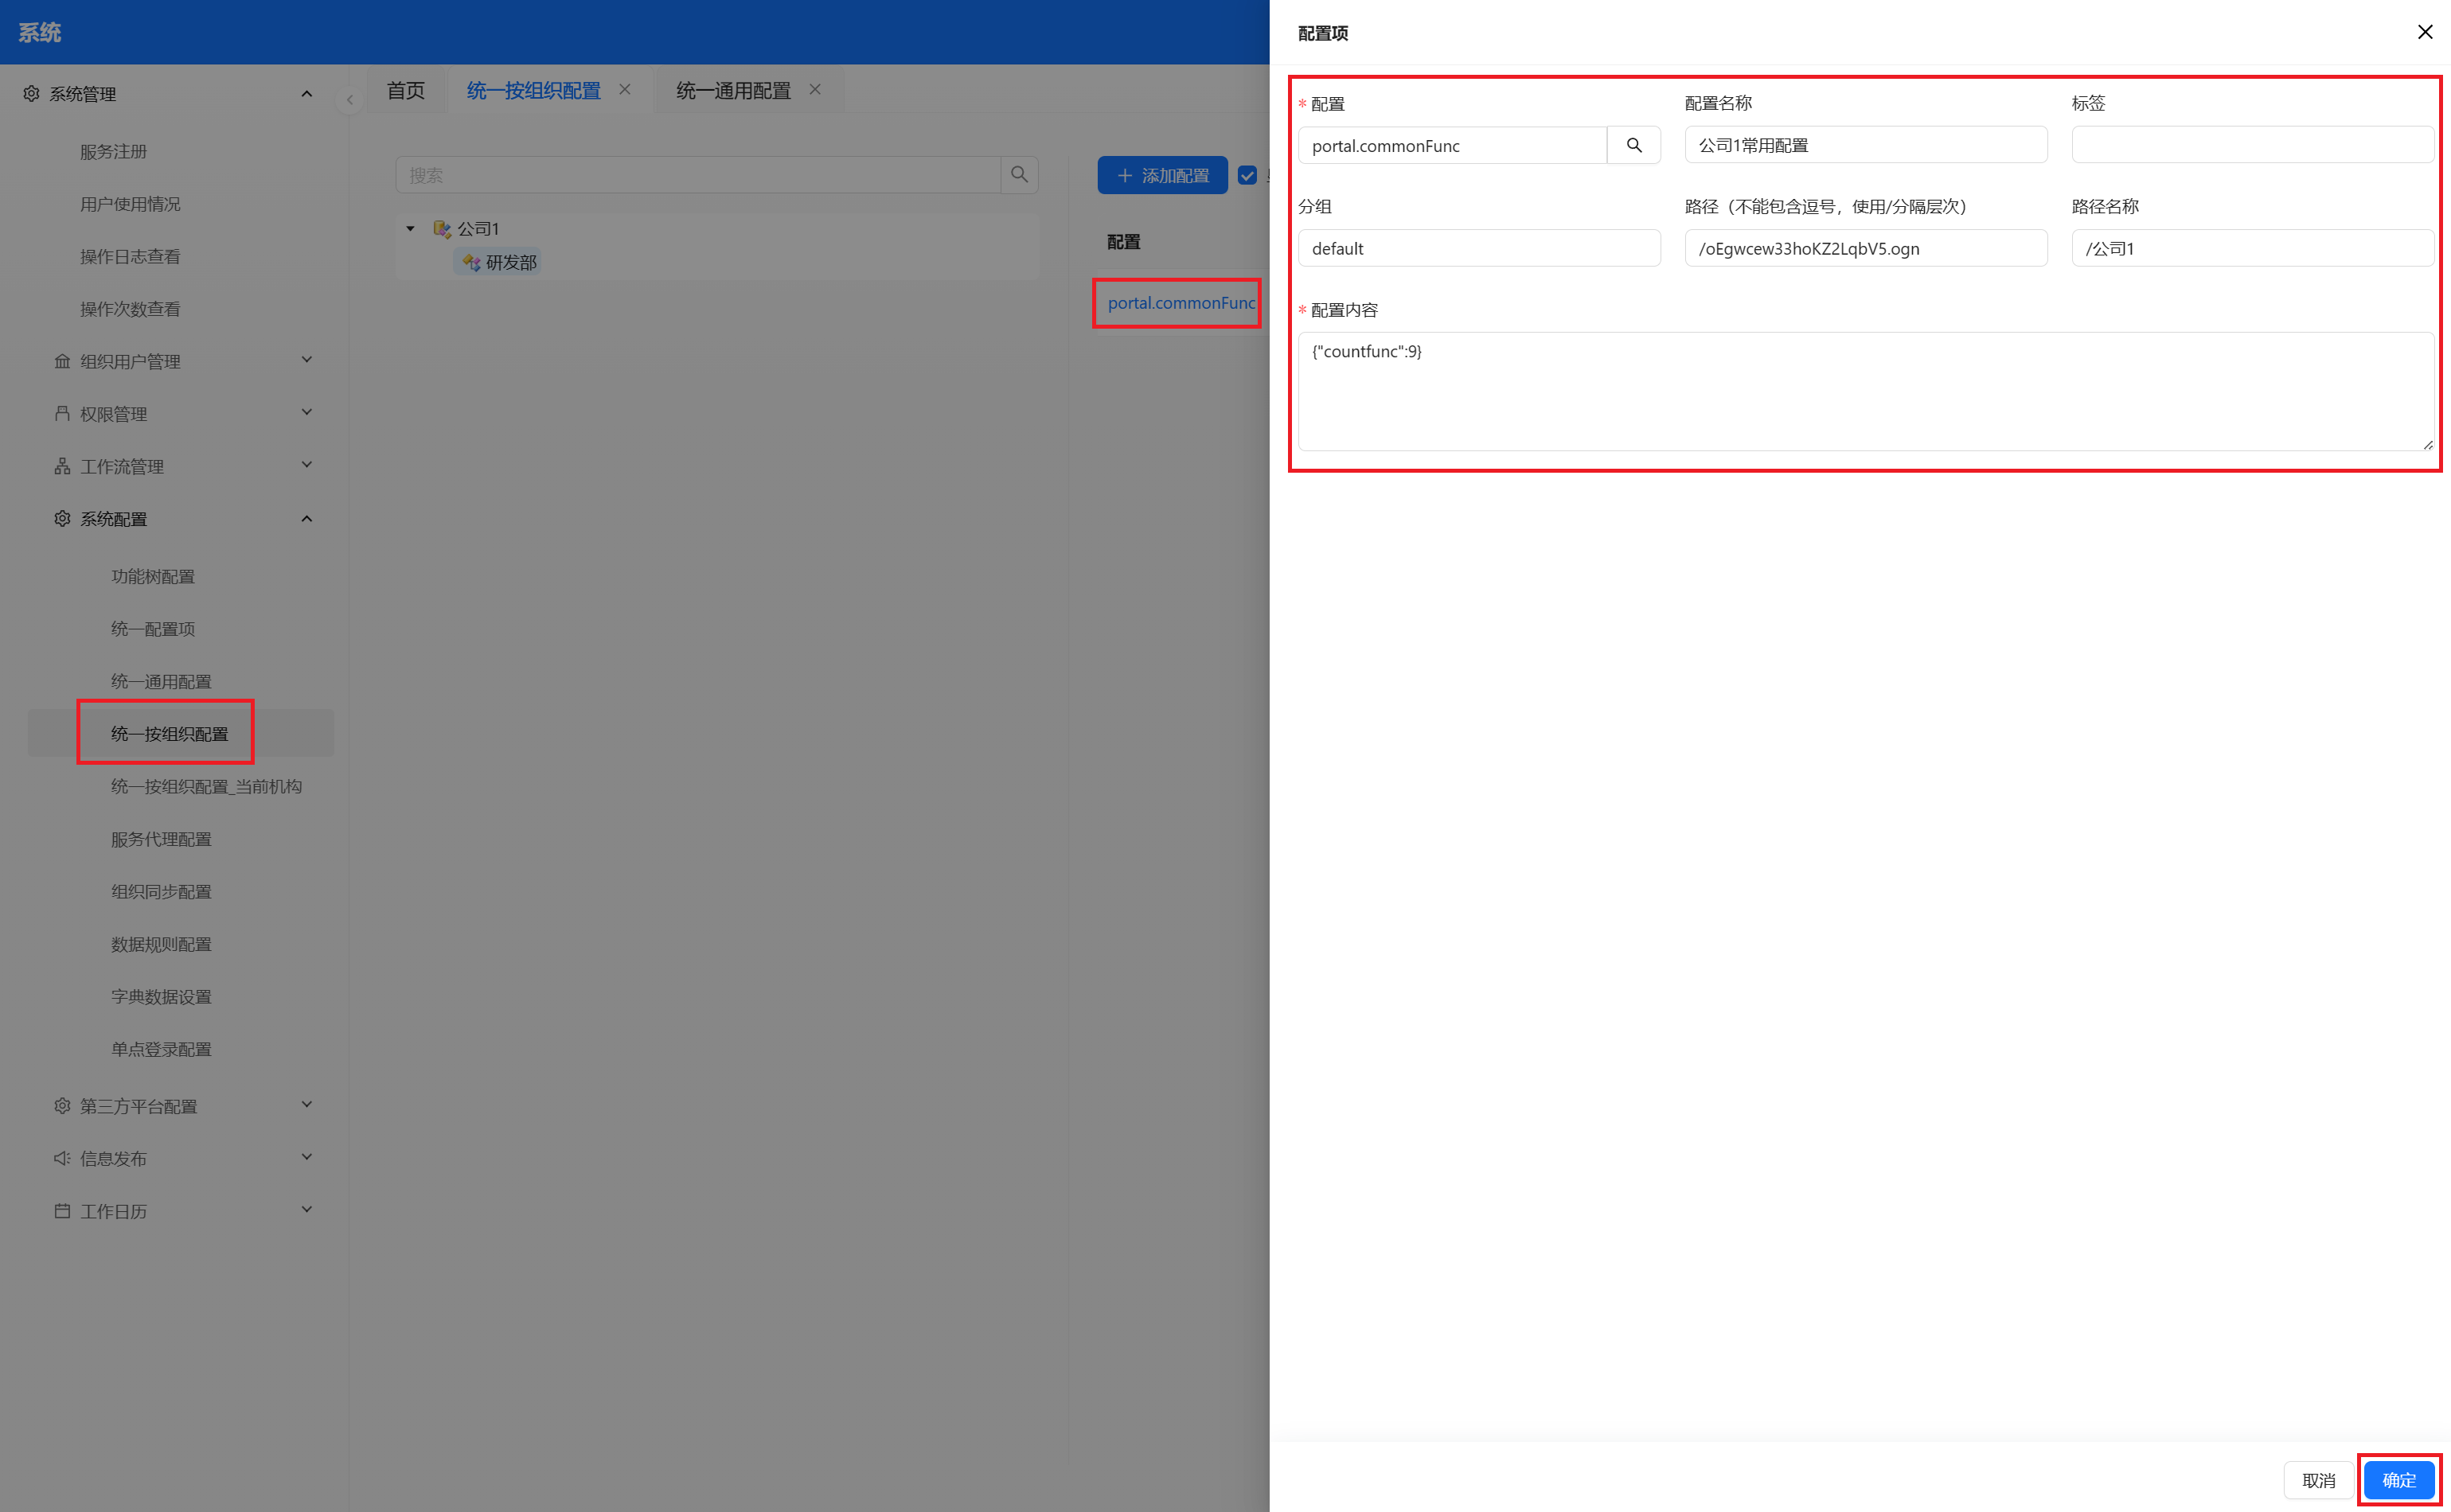Open 组织同步配置 menu item
The height and width of the screenshot is (1512, 2451).
(x=161, y=891)
